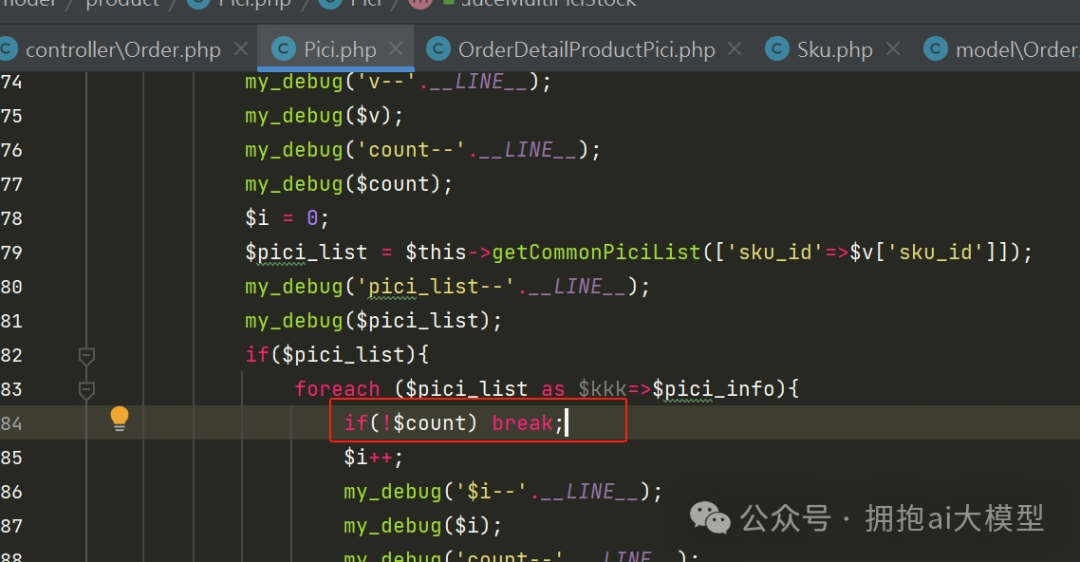Click 'if($pici_list){' on line 82
This screenshot has height=562, width=1080.
point(337,355)
